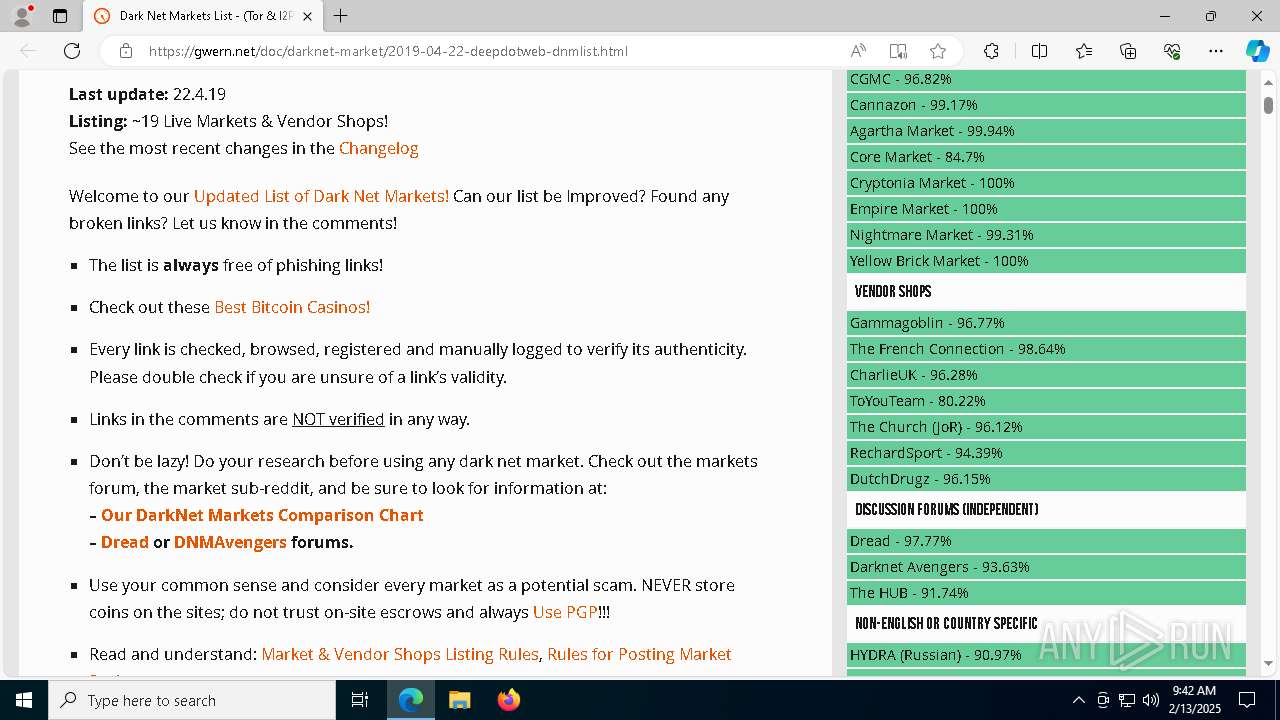Open the Changelog link
The width and height of the screenshot is (1280, 720).
pyautogui.click(x=378, y=148)
